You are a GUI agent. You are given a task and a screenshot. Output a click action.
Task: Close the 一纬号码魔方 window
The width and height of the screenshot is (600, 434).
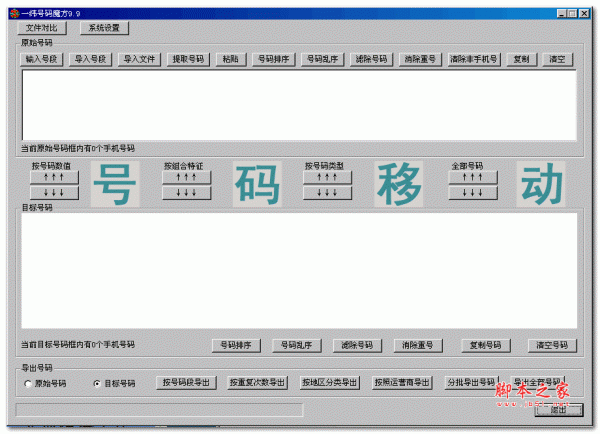click(x=584, y=14)
